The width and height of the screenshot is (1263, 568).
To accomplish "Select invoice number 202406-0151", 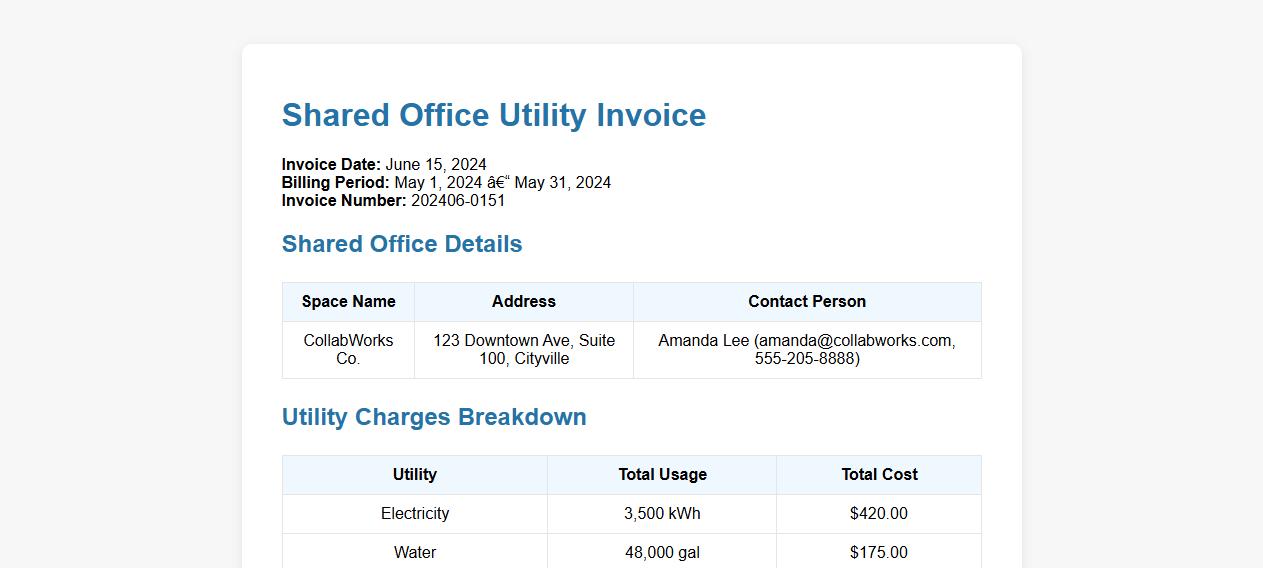I will point(458,200).
